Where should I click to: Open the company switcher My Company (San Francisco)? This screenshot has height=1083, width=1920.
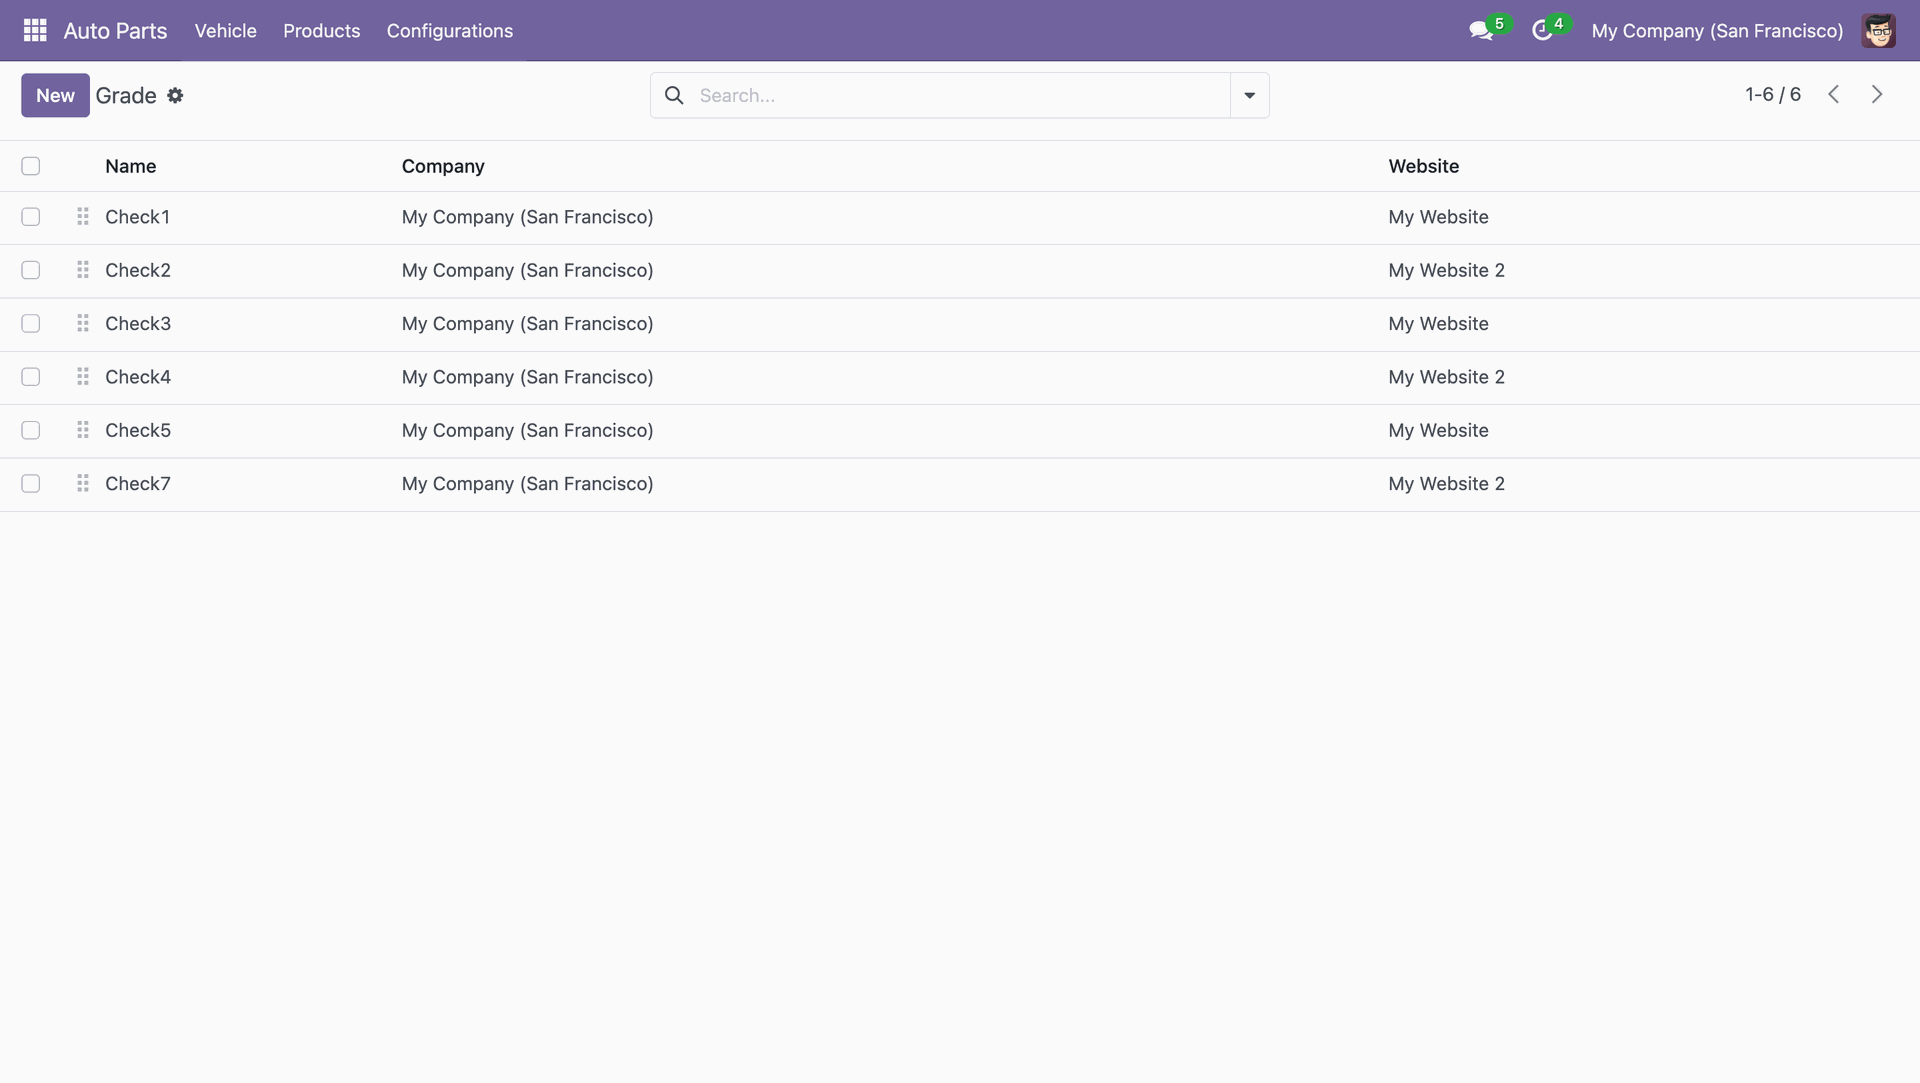[1716, 31]
